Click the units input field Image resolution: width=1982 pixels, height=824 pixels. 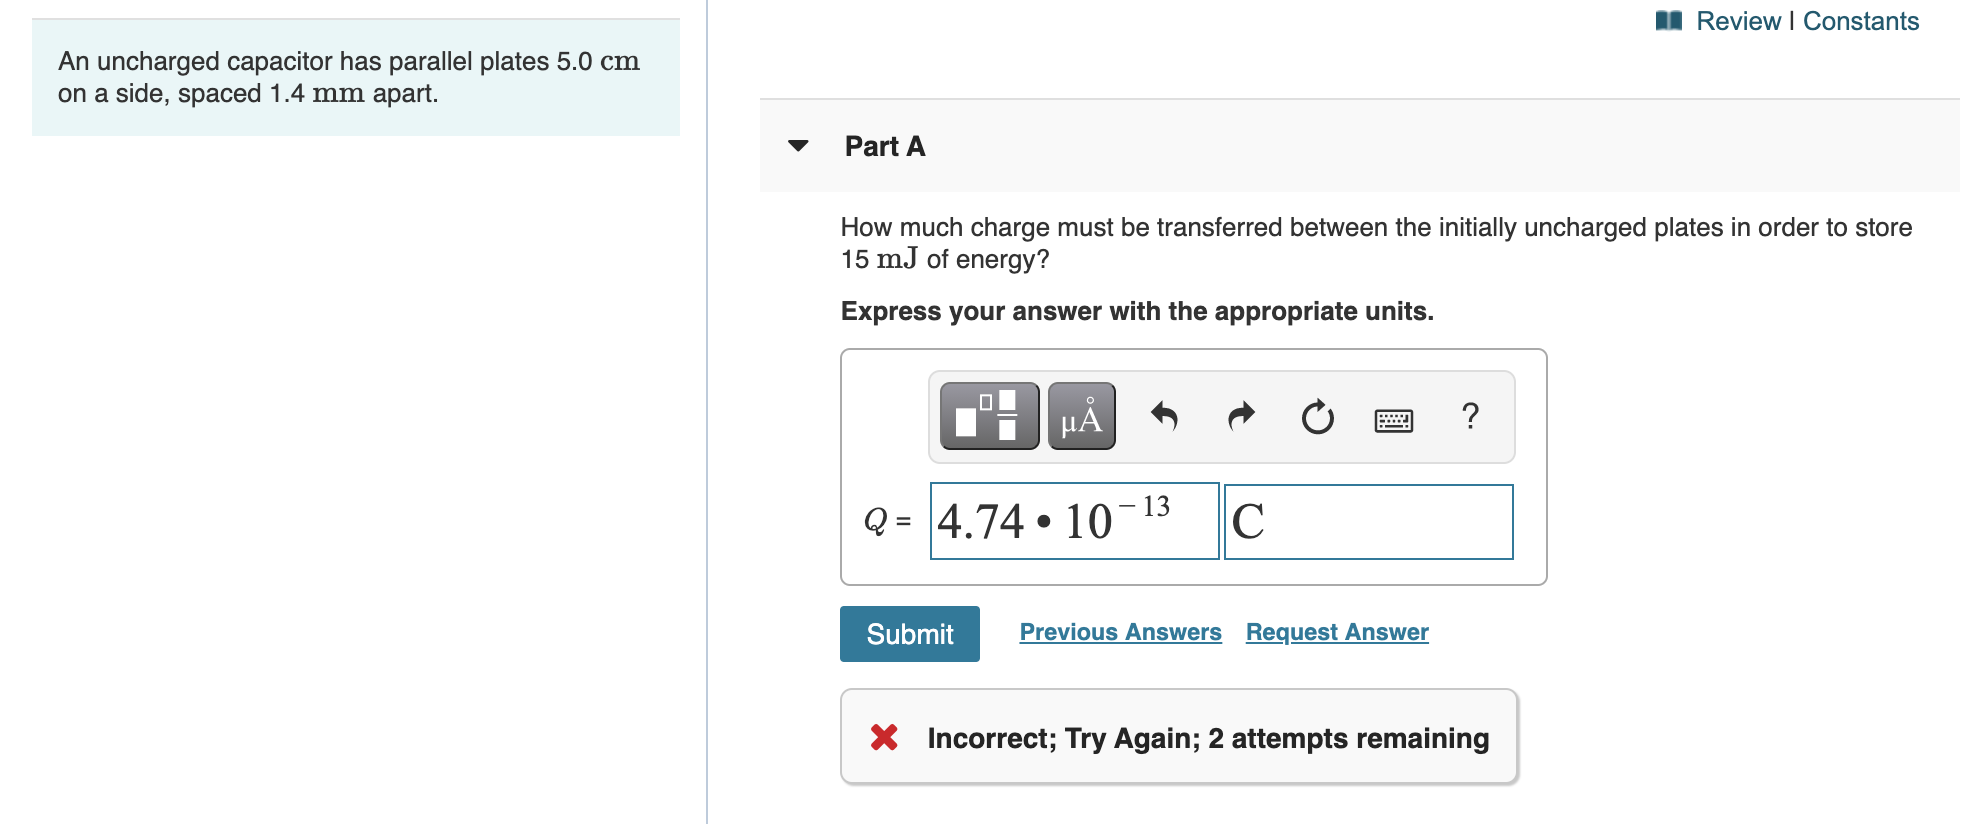click(x=1367, y=521)
